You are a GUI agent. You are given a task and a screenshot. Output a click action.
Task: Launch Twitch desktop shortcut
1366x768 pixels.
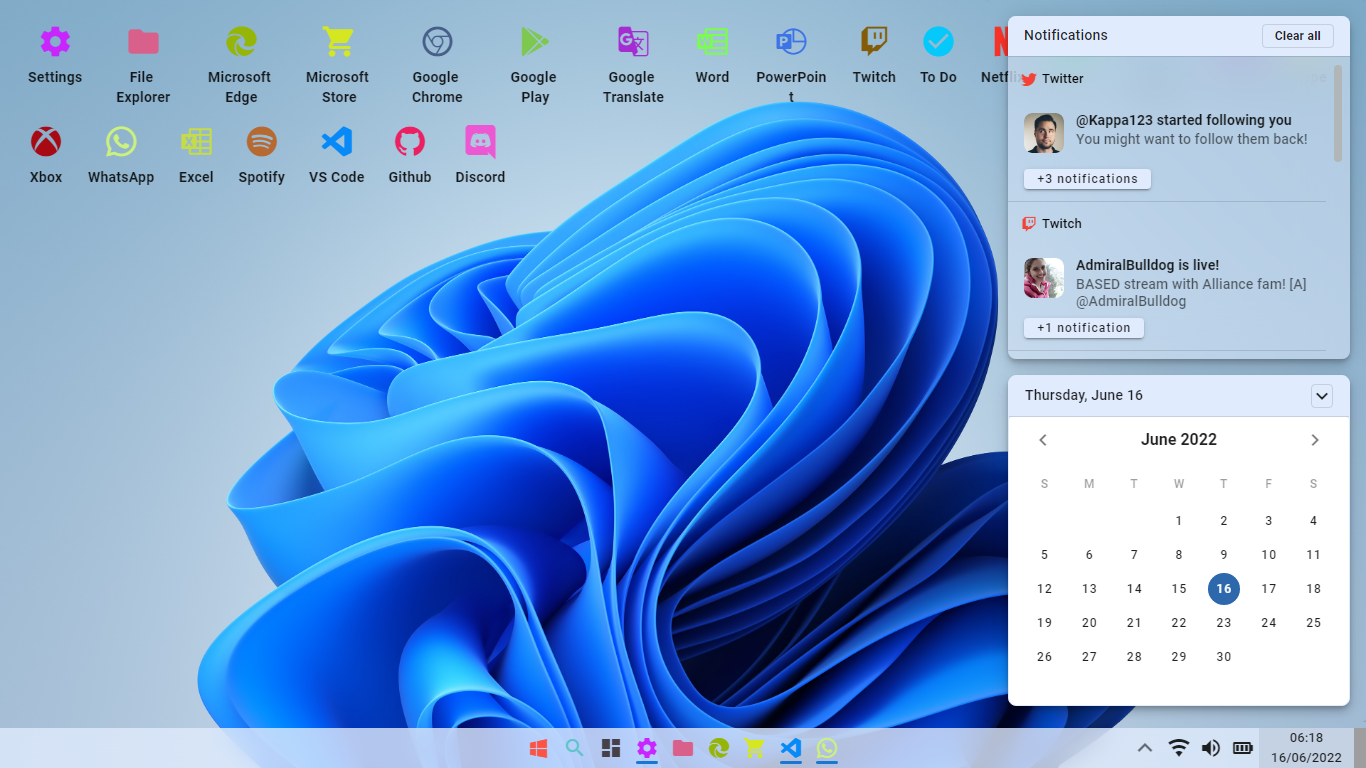874,56
